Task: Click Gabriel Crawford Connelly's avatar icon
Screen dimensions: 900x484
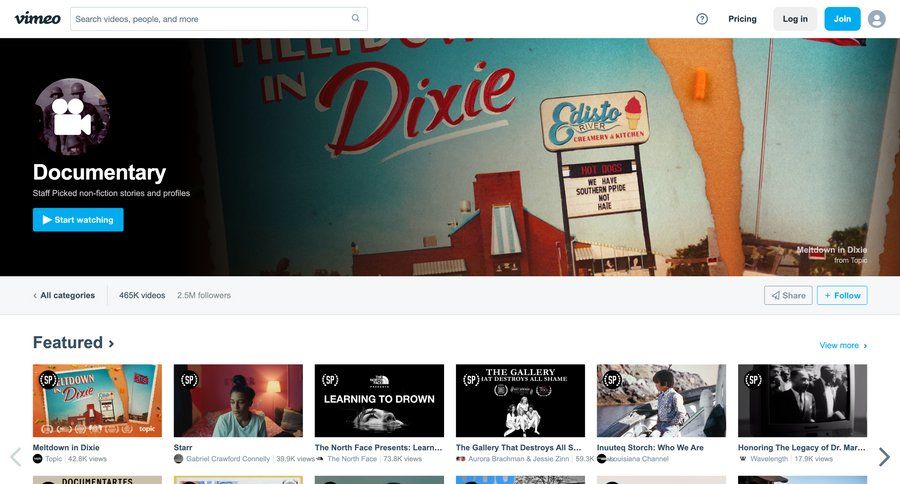Action: point(179,459)
